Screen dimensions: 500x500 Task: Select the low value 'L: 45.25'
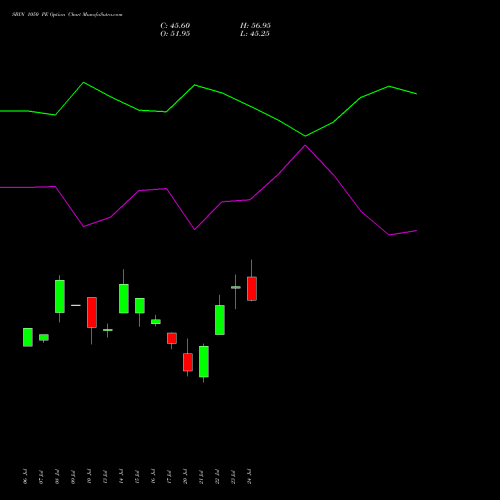(255, 34)
